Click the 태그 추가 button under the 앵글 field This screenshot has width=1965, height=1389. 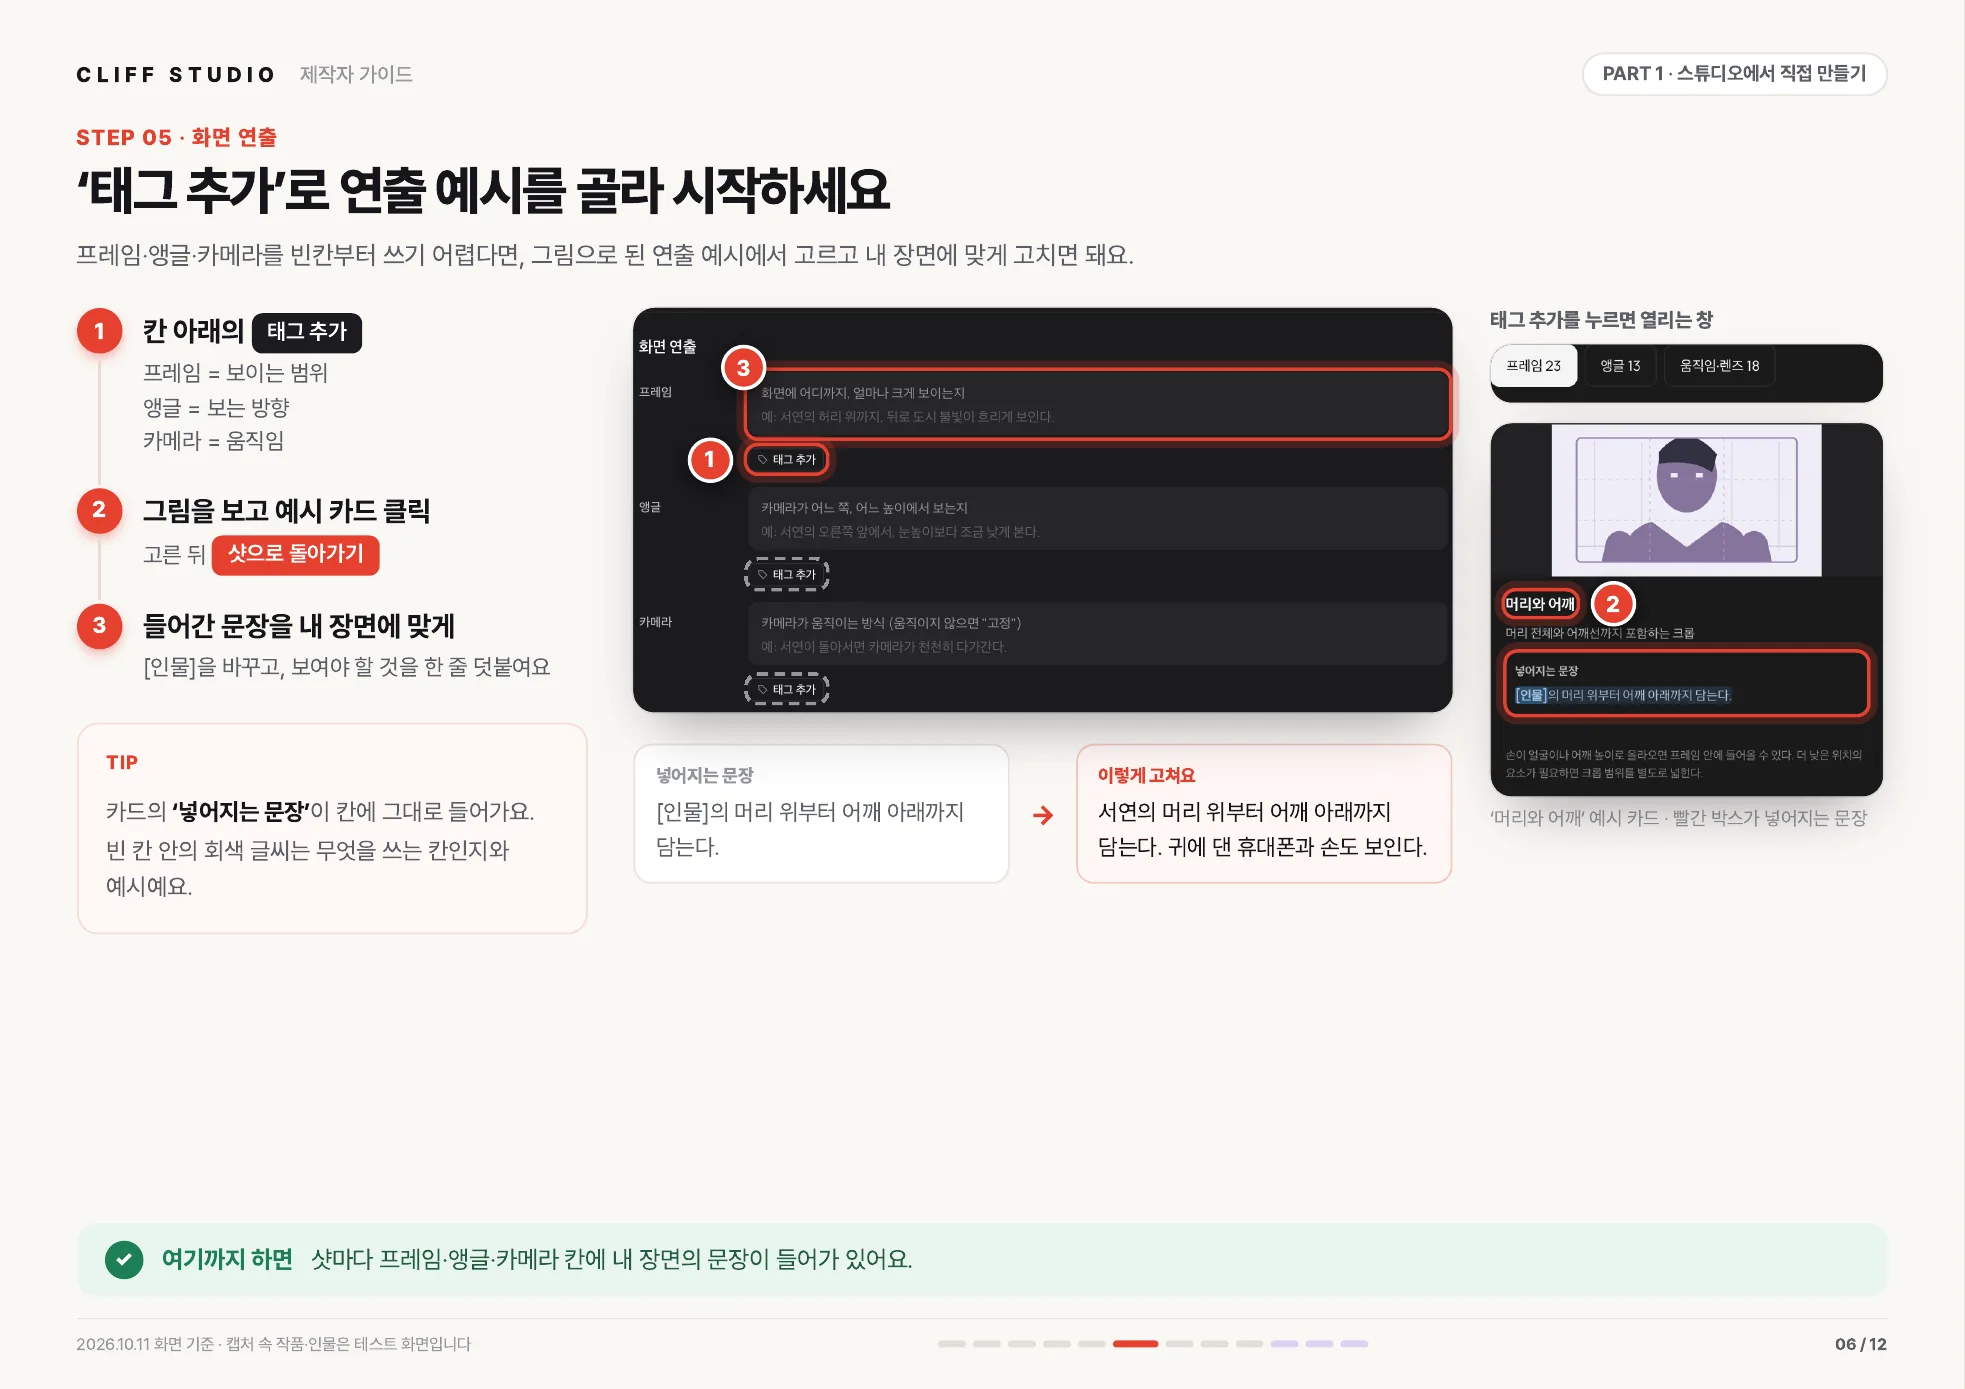click(787, 575)
